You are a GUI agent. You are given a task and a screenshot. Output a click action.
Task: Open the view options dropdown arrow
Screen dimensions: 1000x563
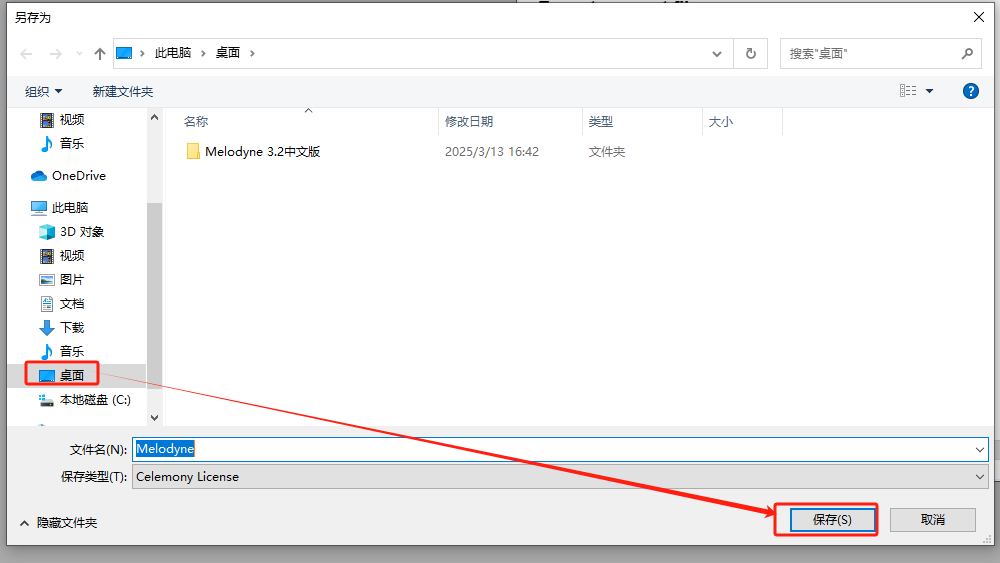pos(929,91)
